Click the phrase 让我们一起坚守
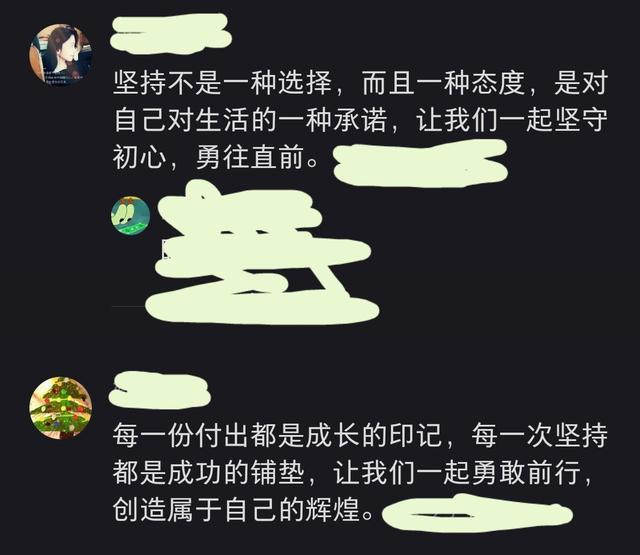The width and height of the screenshot is (640, 555). coord(512,120)
